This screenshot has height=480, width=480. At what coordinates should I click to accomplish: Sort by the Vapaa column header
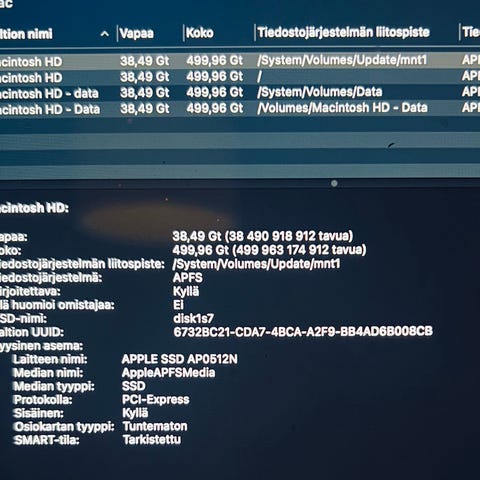tap(137, 33)
